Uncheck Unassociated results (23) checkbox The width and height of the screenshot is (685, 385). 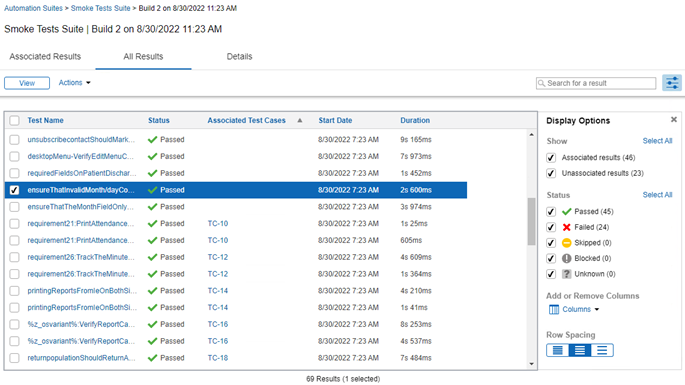[x=551, y=173]
